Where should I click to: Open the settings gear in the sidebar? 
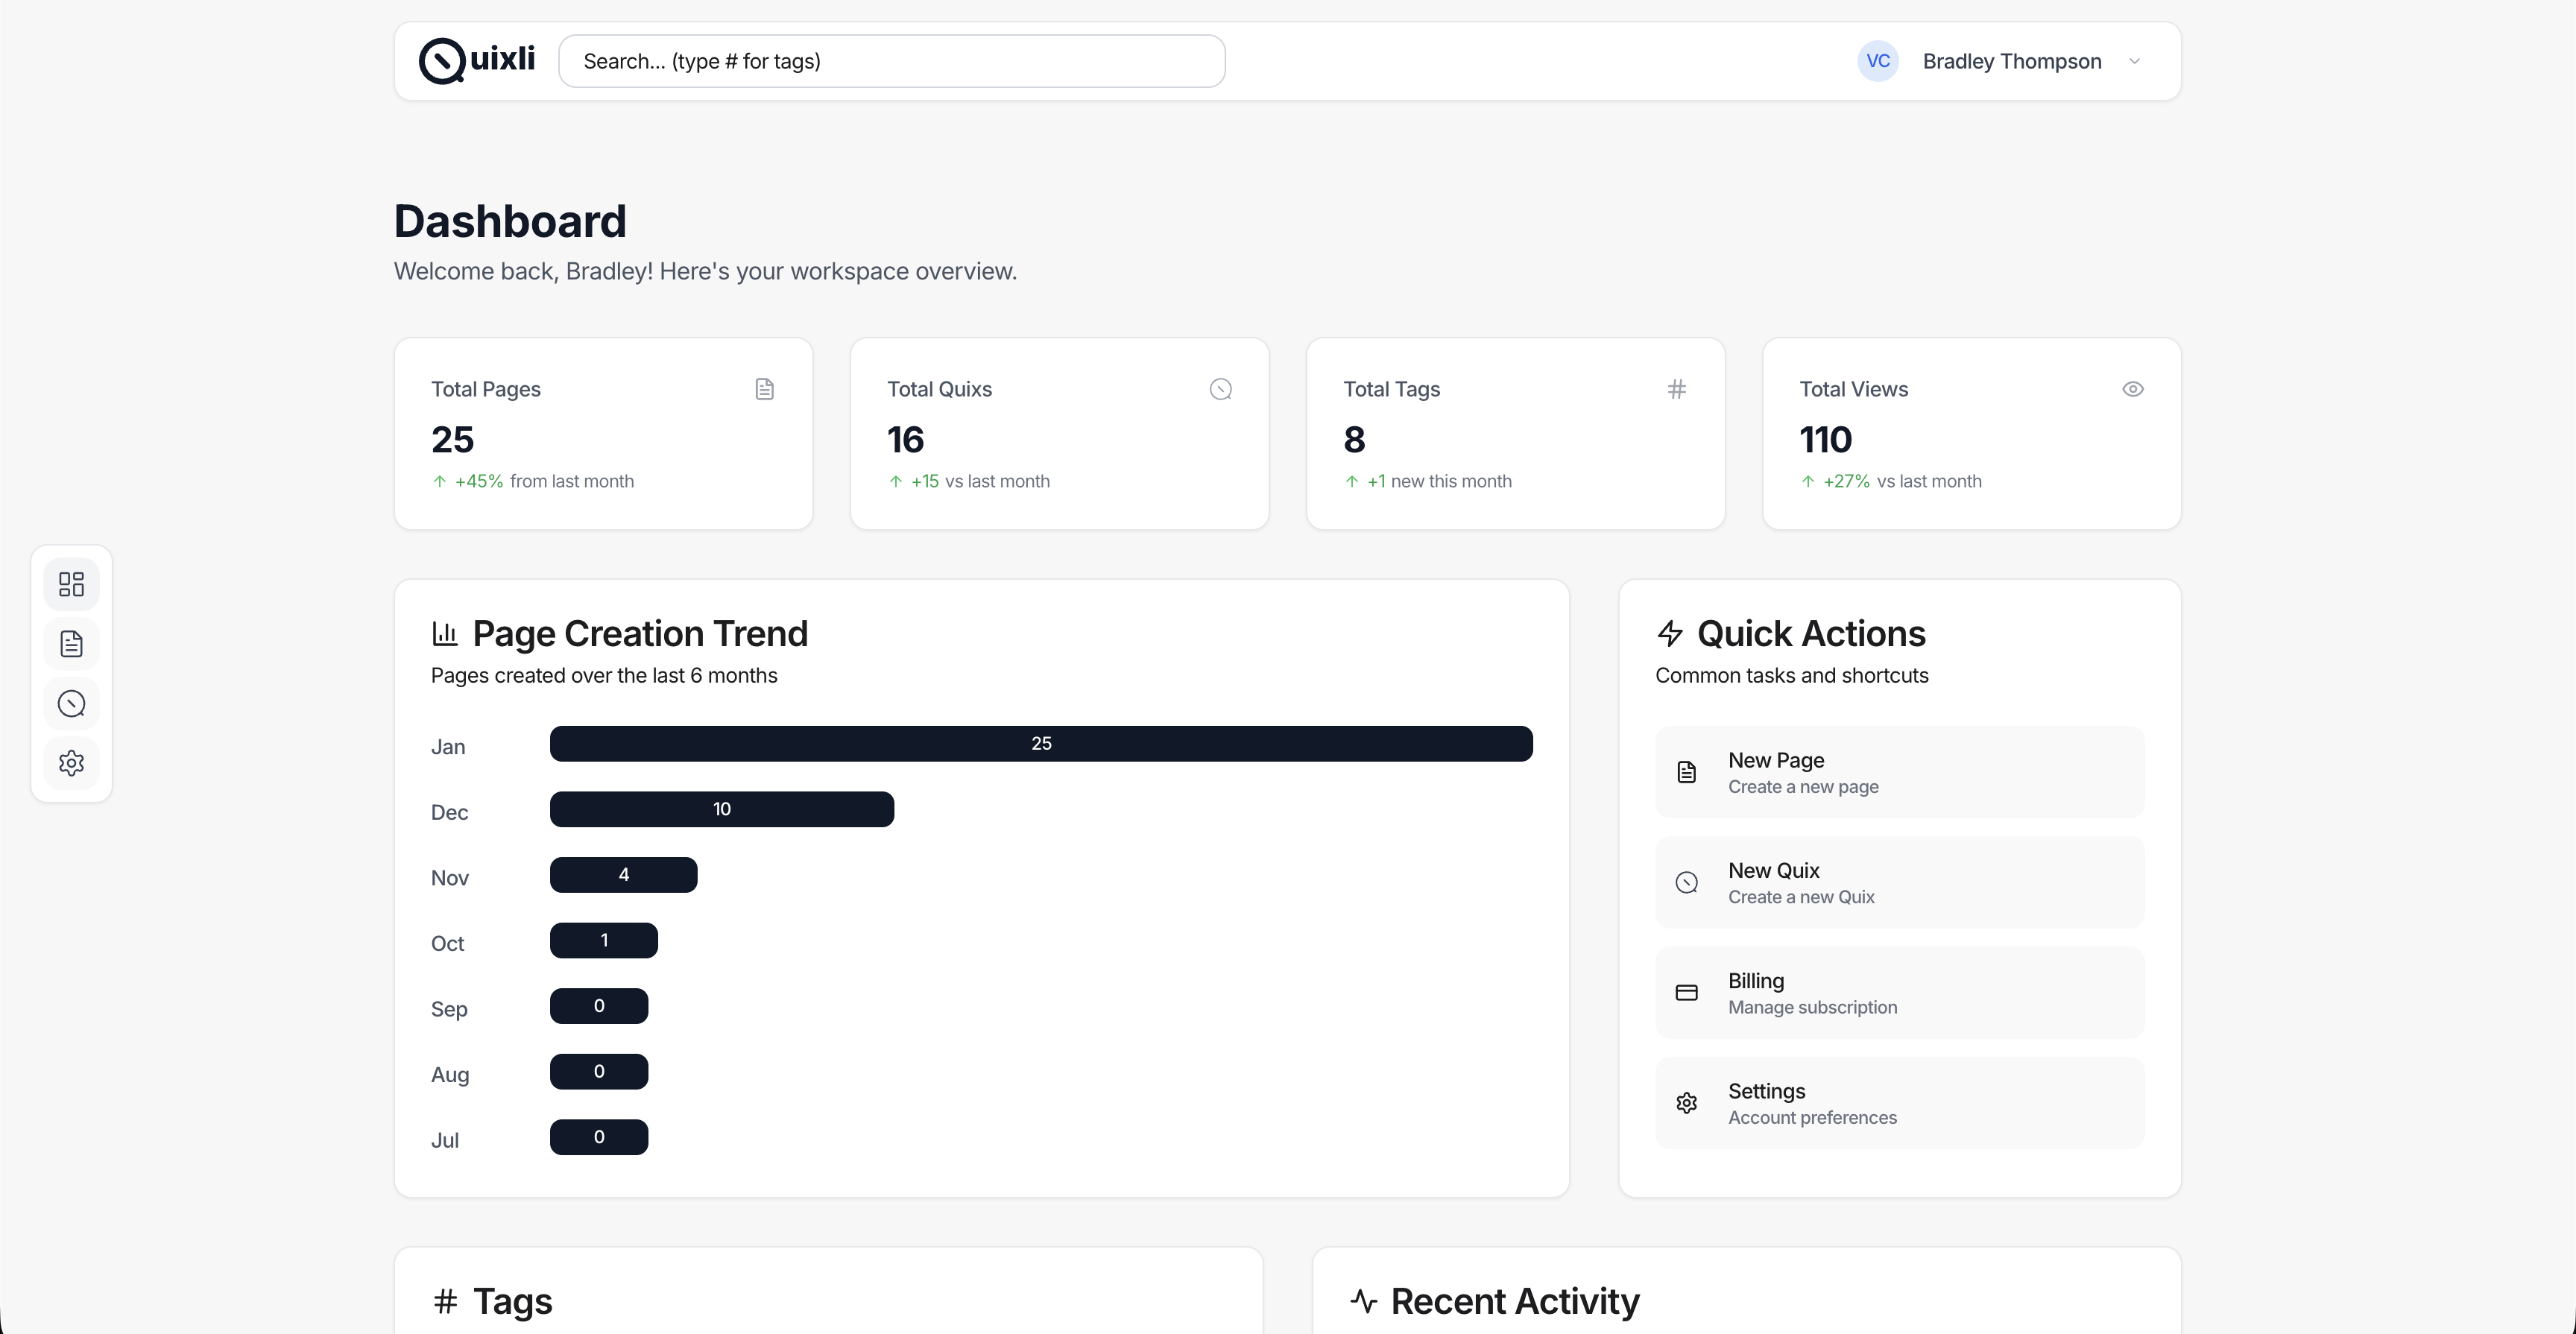pyautogui.click(x=71, y=763)
